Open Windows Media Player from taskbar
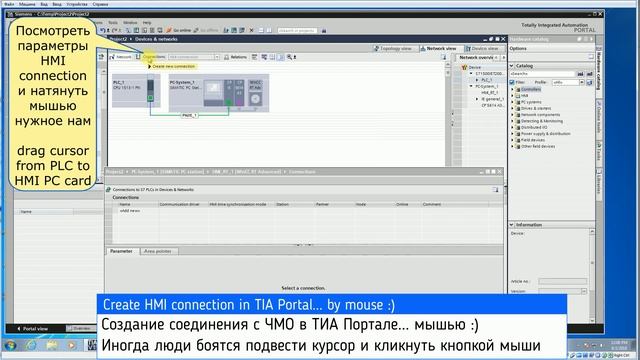This screenshot has width=640, height=360. 72,345
